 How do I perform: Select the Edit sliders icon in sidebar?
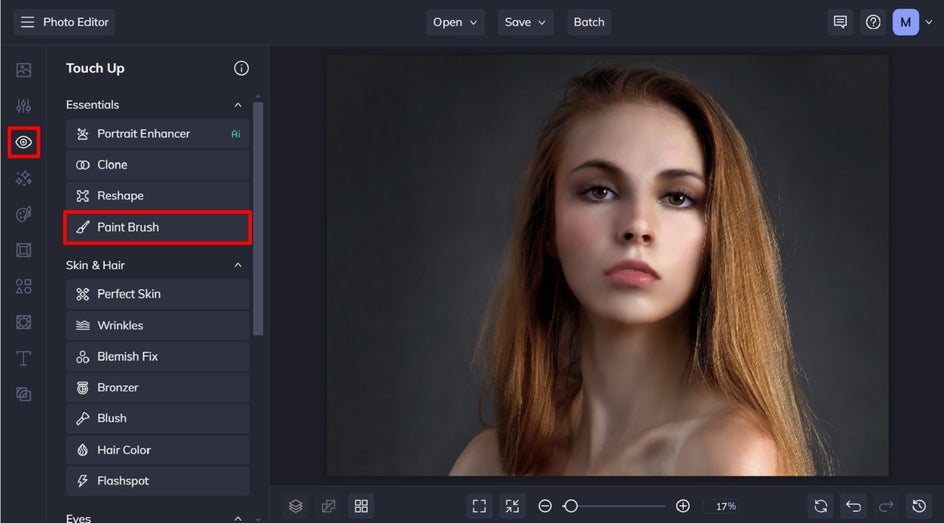23,106
